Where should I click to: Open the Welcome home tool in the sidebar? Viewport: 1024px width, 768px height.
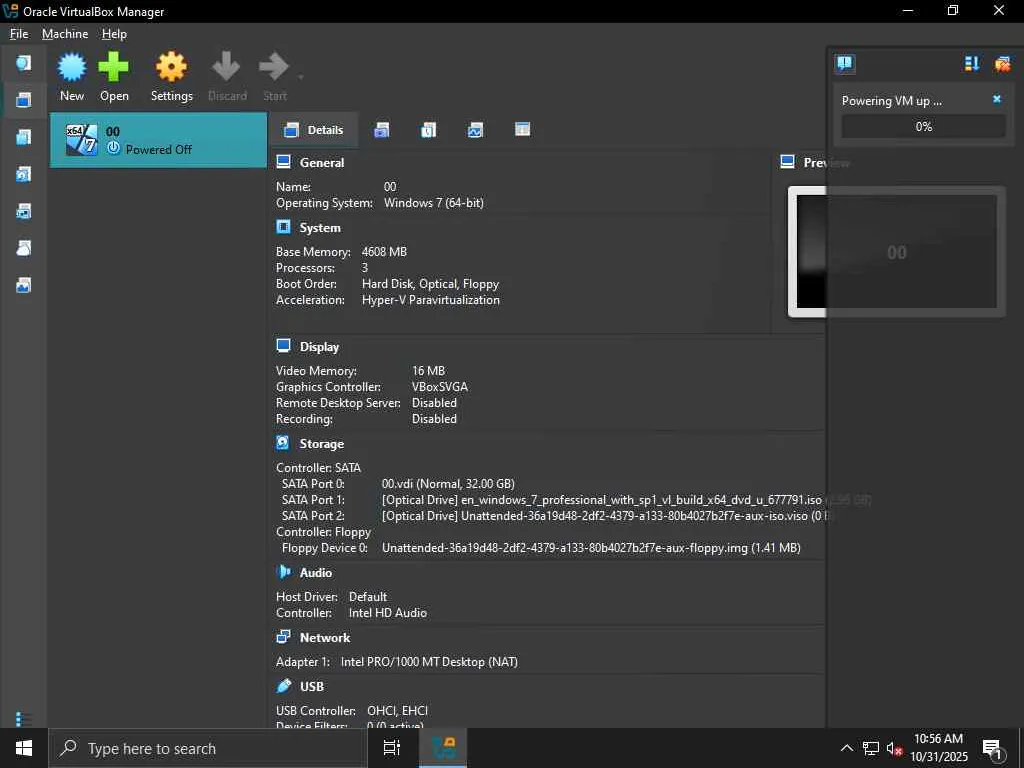[x=24, y=63]
